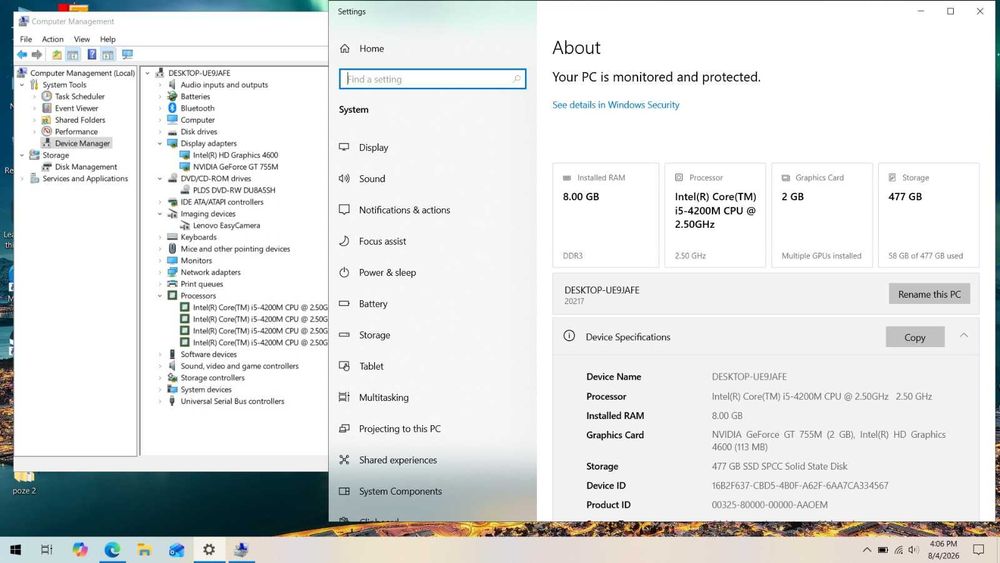1000x563 pixels.
Task: Select the Batteries category icon
Action: tap(172, 96)
